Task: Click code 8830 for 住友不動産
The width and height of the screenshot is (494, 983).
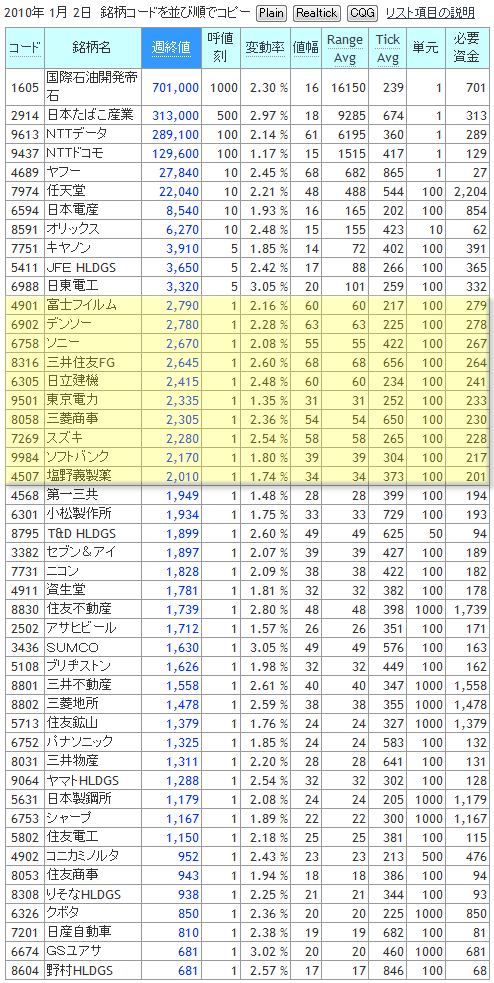Action: pyautogui.click(x=25, y=609)
